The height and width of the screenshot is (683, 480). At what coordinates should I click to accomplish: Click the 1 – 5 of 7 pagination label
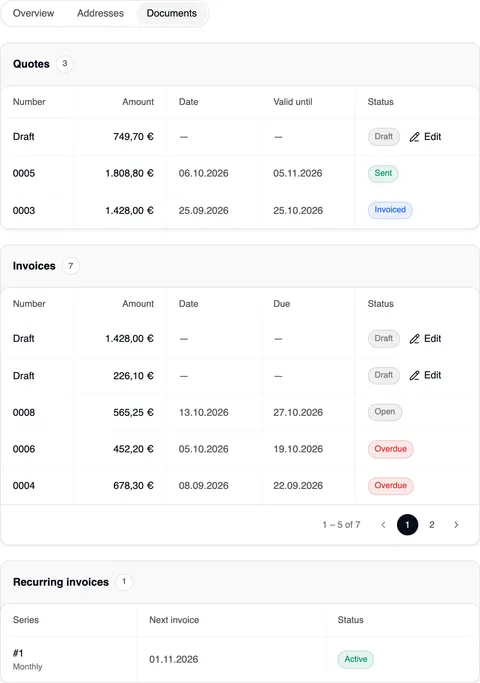pos(341,525)
